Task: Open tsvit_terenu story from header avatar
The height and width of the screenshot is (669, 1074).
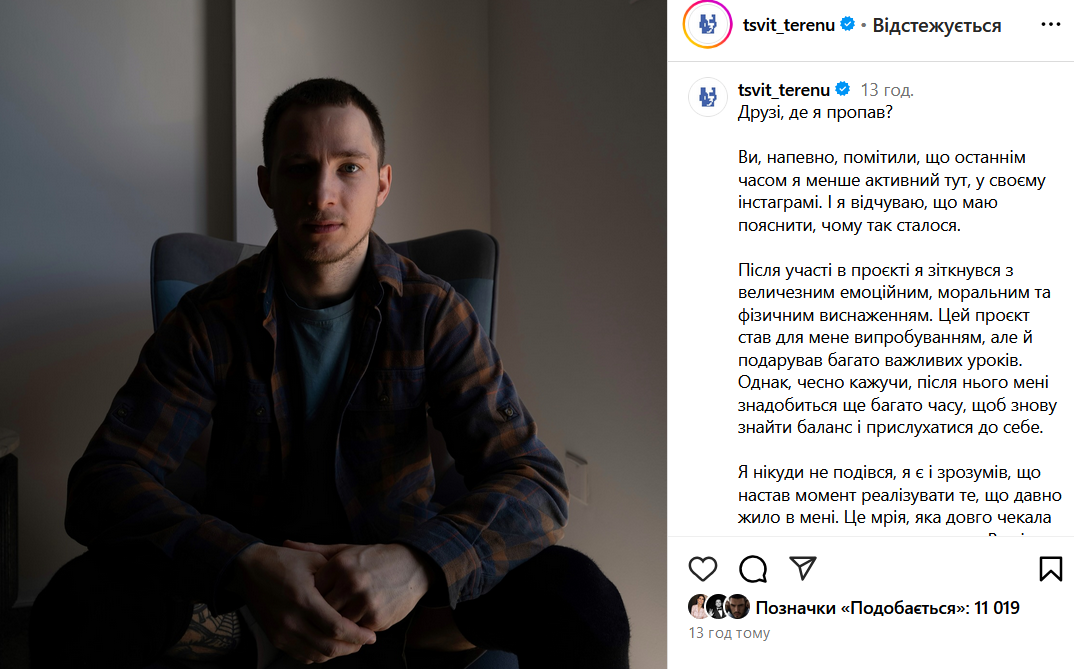Action: [708, 25]
